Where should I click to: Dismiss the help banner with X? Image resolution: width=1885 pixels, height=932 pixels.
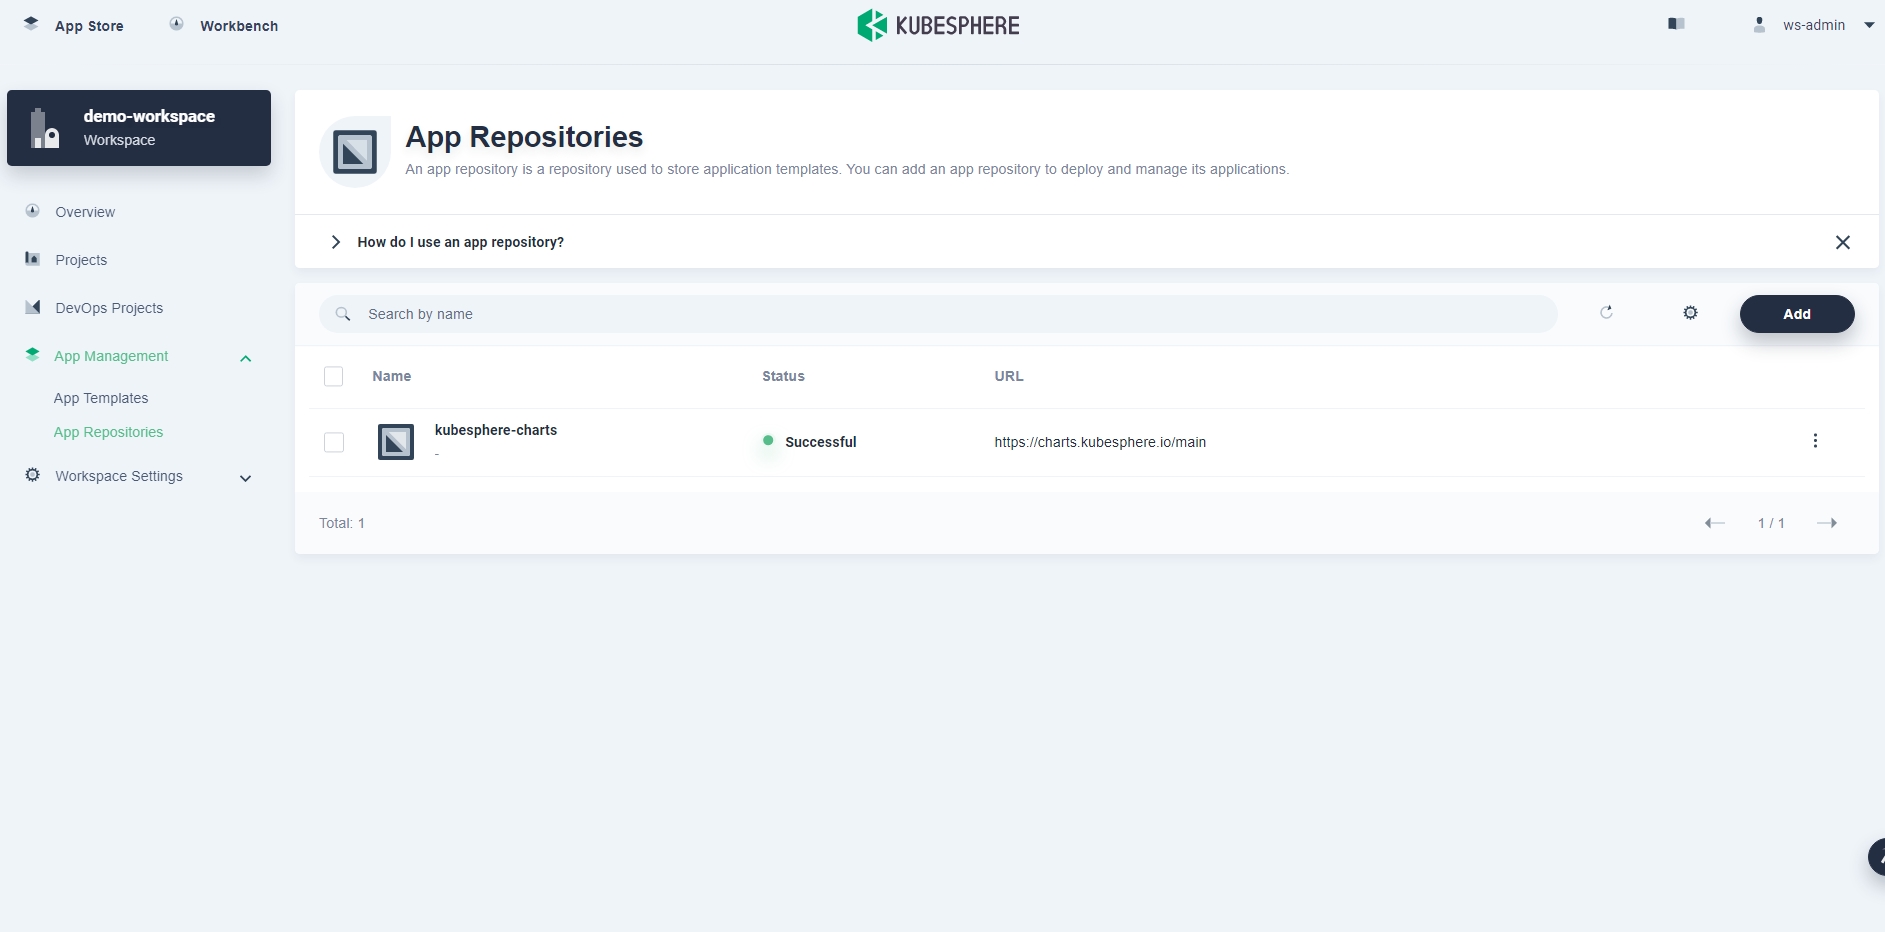(x=1842, y=242)
